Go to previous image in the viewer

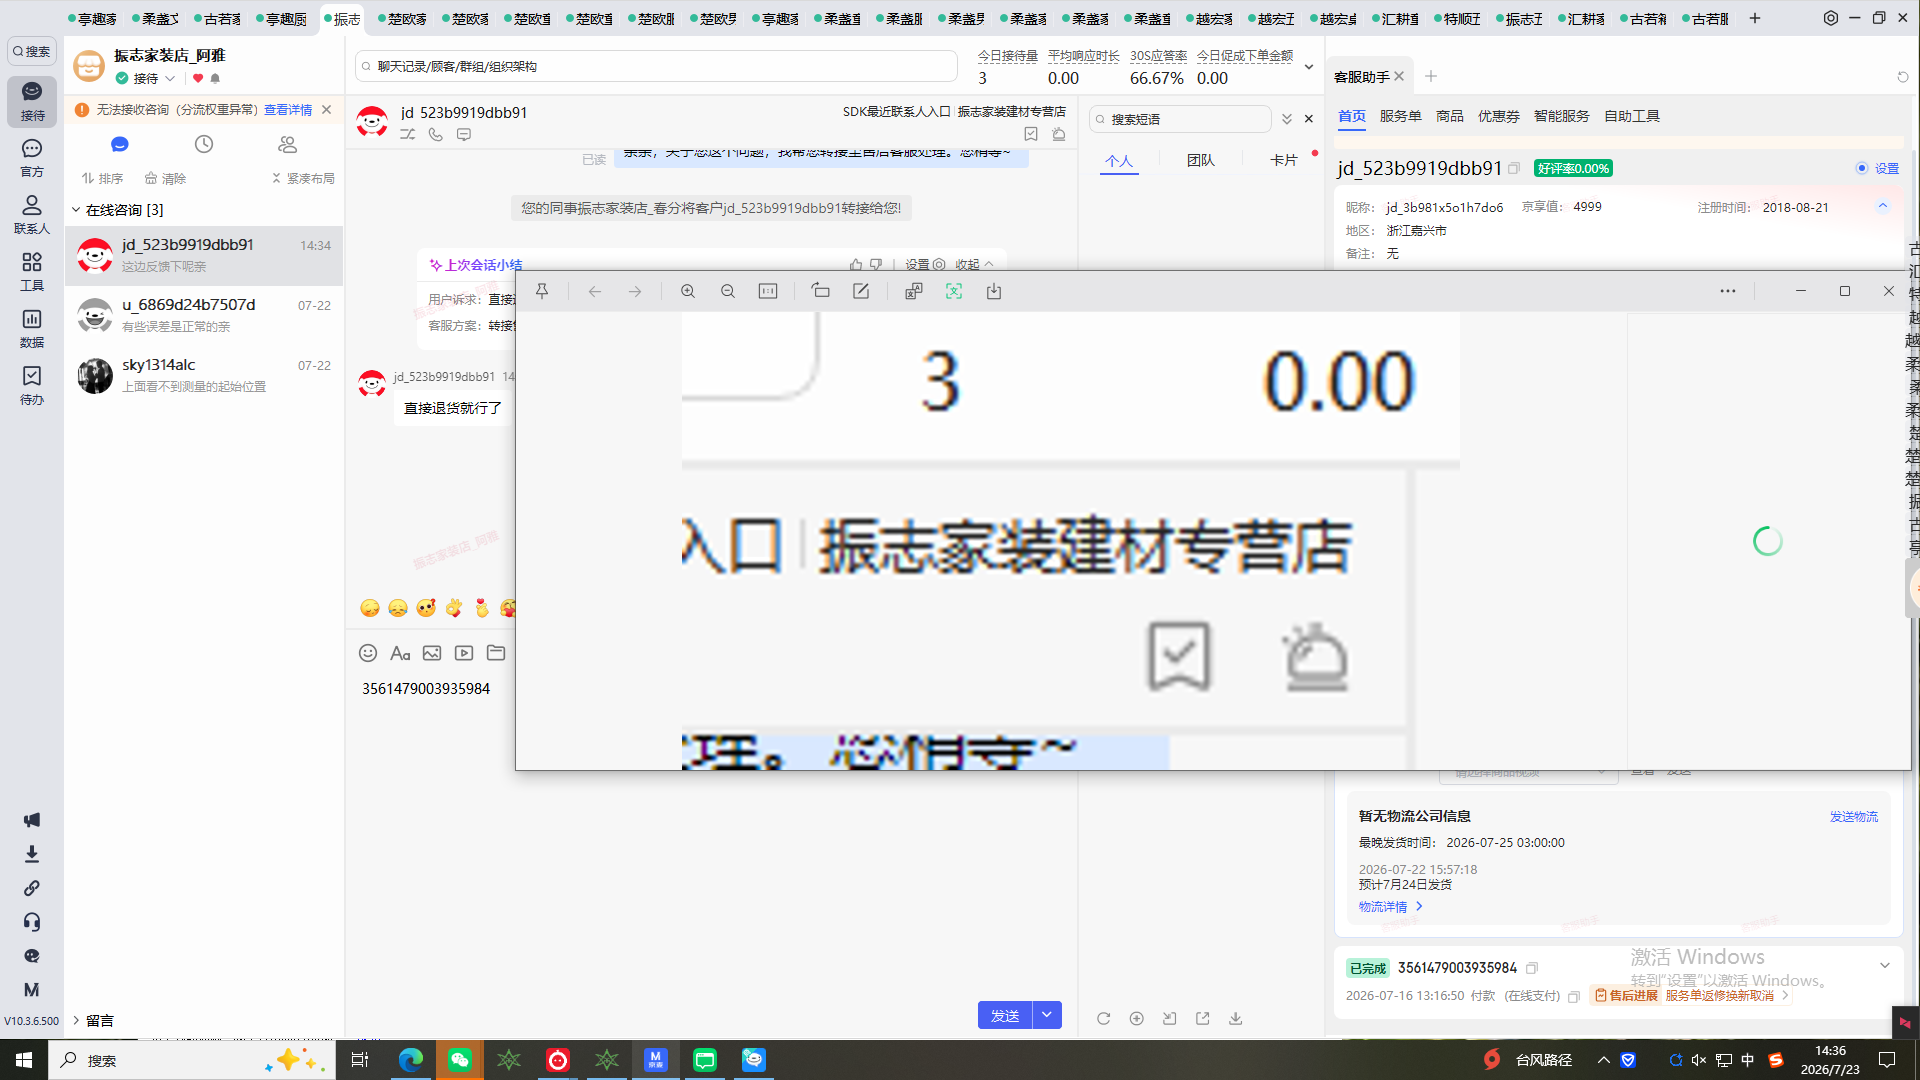[595, 291]
